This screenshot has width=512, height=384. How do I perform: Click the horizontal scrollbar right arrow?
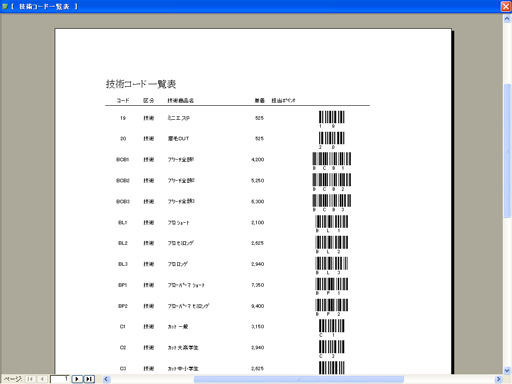[498, 379]
